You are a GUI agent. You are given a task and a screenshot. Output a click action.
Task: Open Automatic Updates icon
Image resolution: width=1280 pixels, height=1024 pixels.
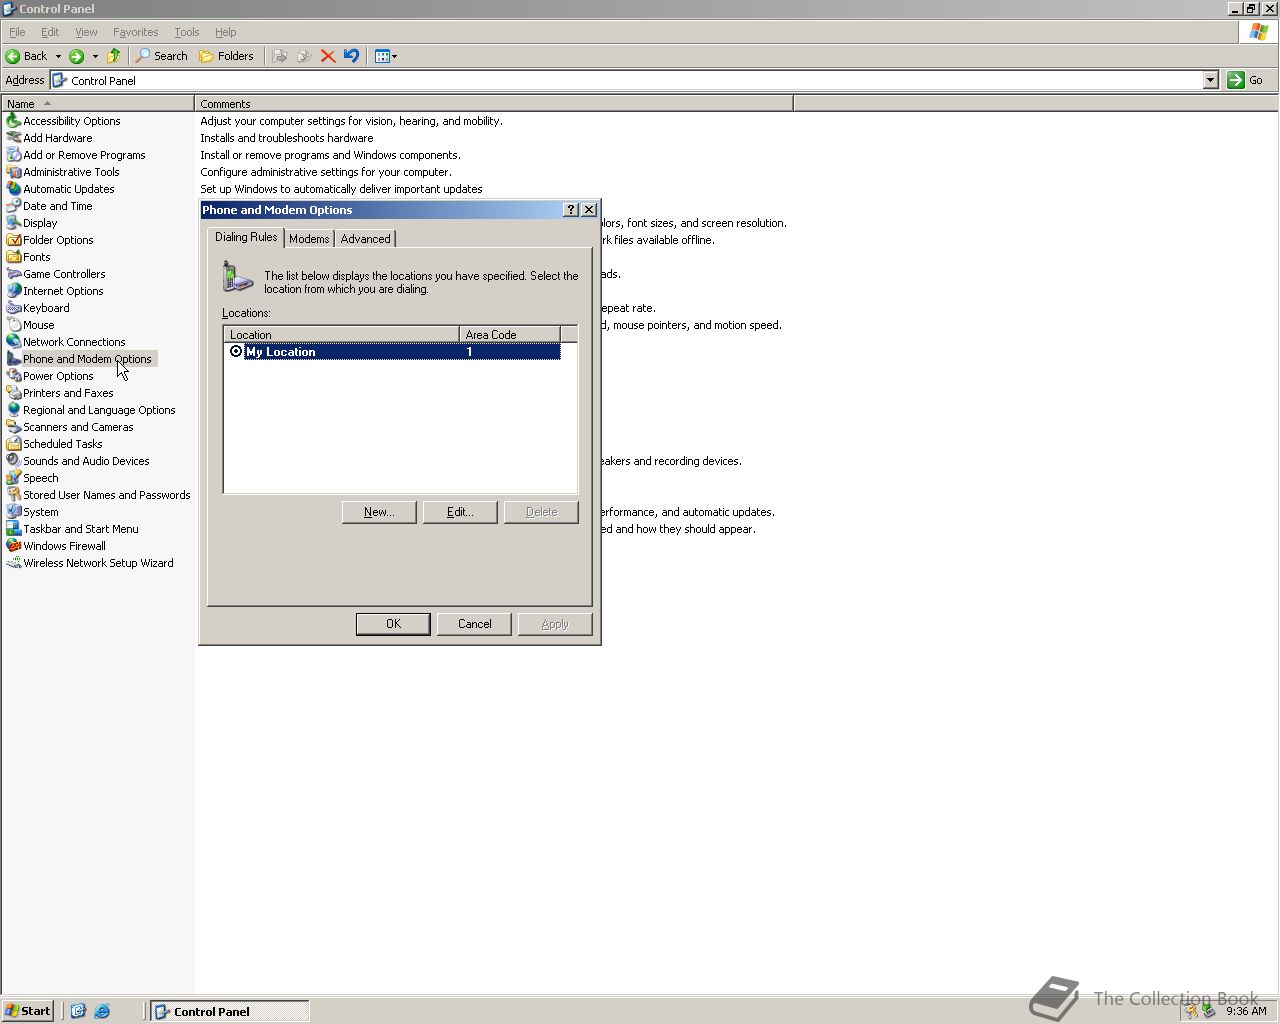13,189
